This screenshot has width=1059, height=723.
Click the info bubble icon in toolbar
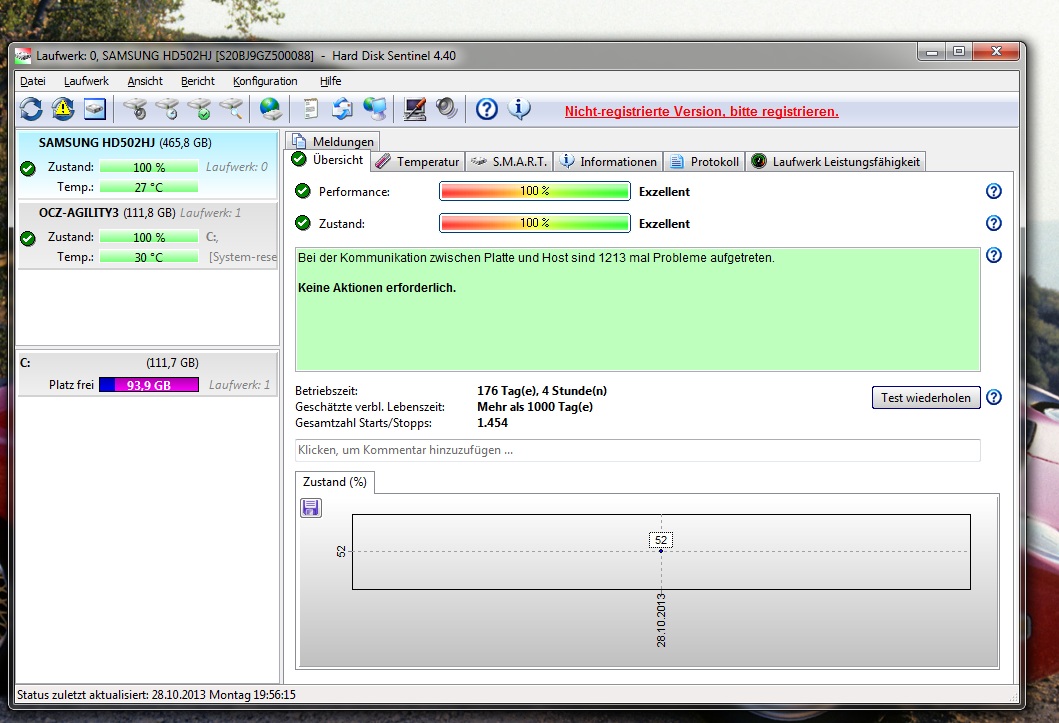click(x=519, y=109)
